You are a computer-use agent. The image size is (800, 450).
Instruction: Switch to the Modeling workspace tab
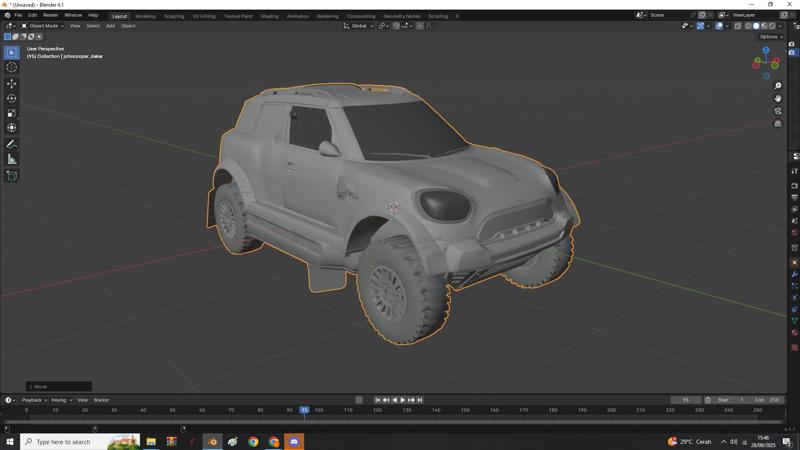pos(145,16)
